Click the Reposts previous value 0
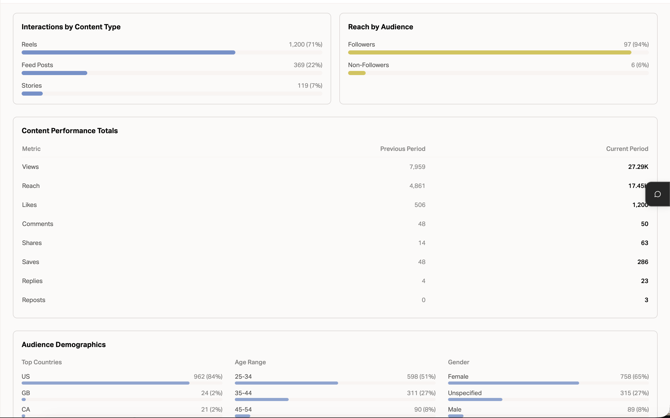670x418 pixels. click(x=423, y=300)
